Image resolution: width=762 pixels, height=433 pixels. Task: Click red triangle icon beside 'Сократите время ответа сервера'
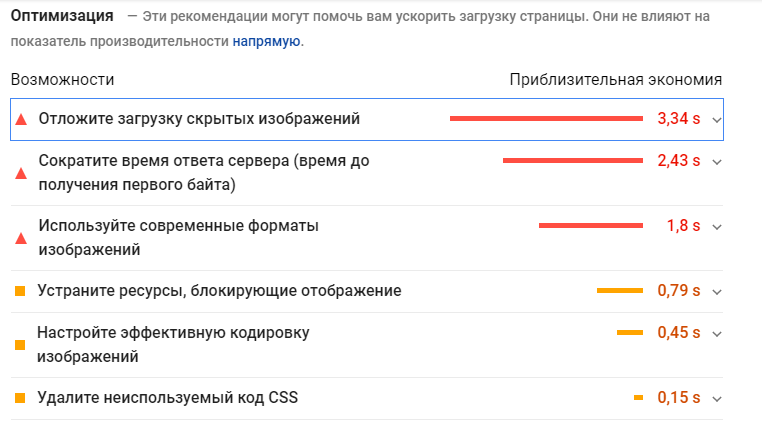pos(21,173)
